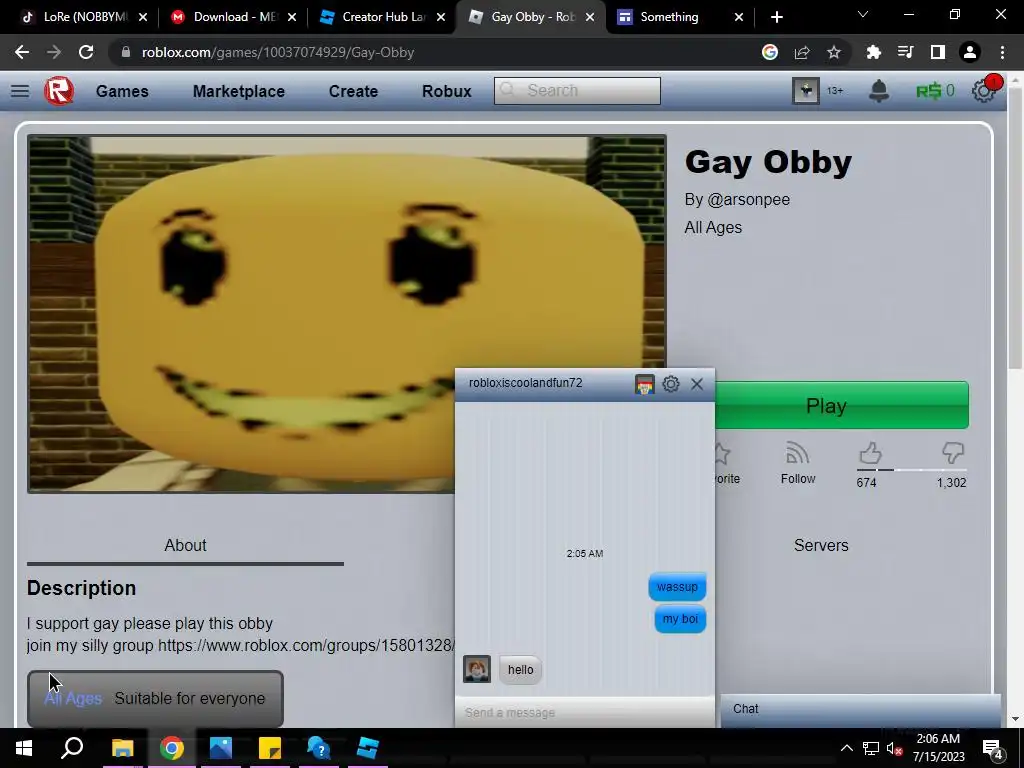This screenshot has height=768, width=1024.
Task: Open Roblox Studio from the taskbar
Action: point(368,748)
